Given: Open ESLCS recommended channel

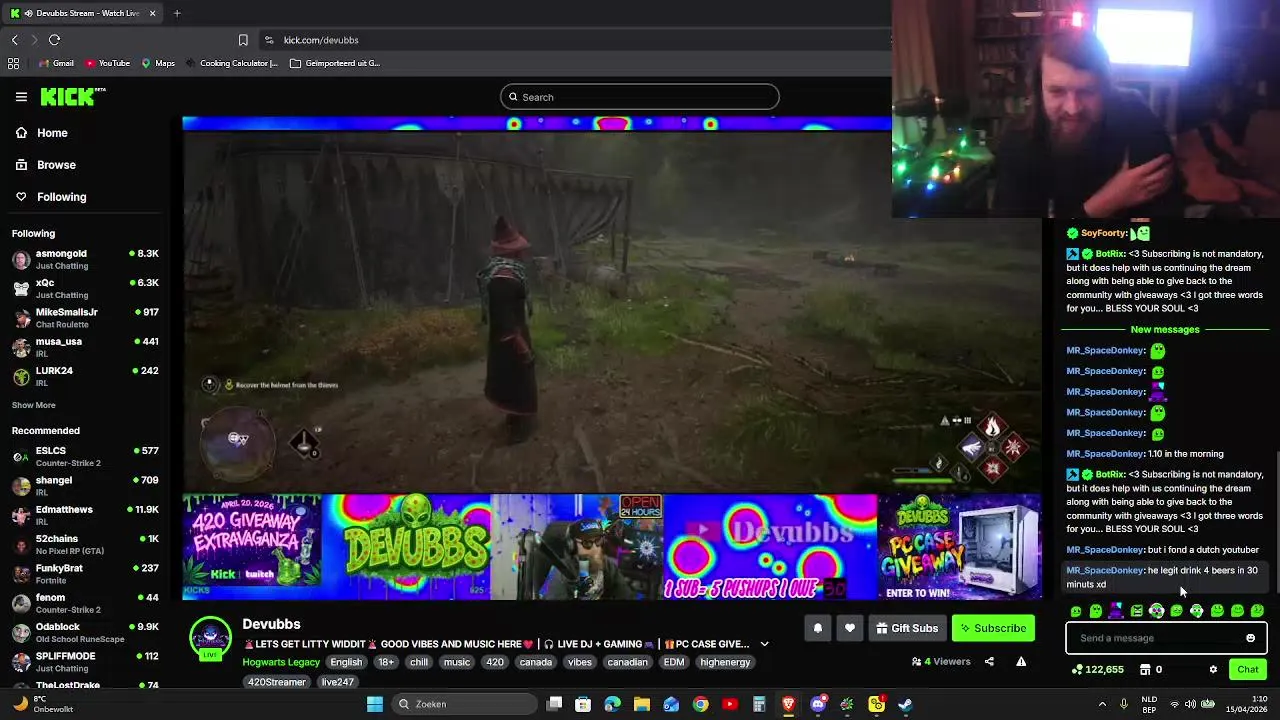Looking at the screenshot, I should click(85, 456).
